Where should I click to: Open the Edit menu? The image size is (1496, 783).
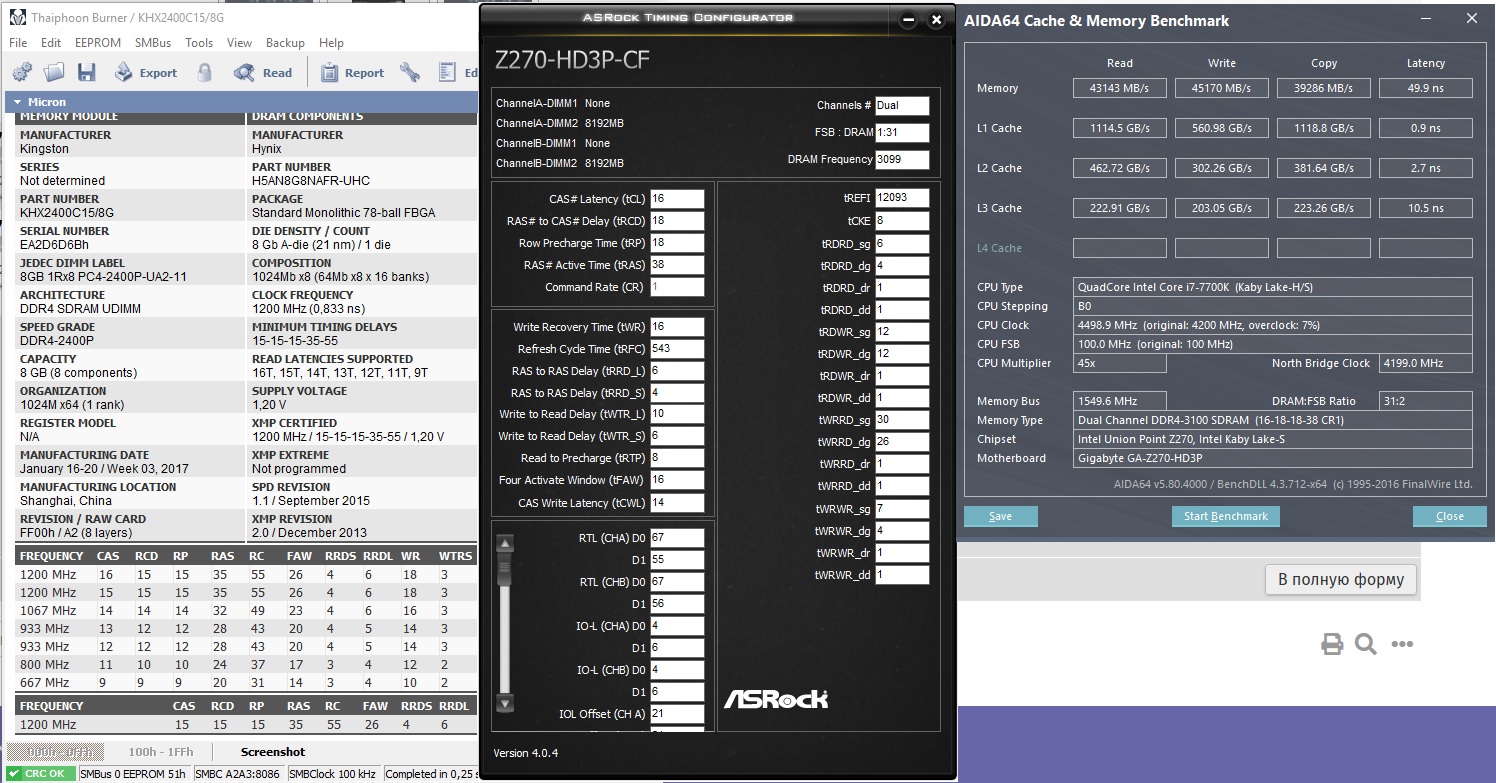51,43
